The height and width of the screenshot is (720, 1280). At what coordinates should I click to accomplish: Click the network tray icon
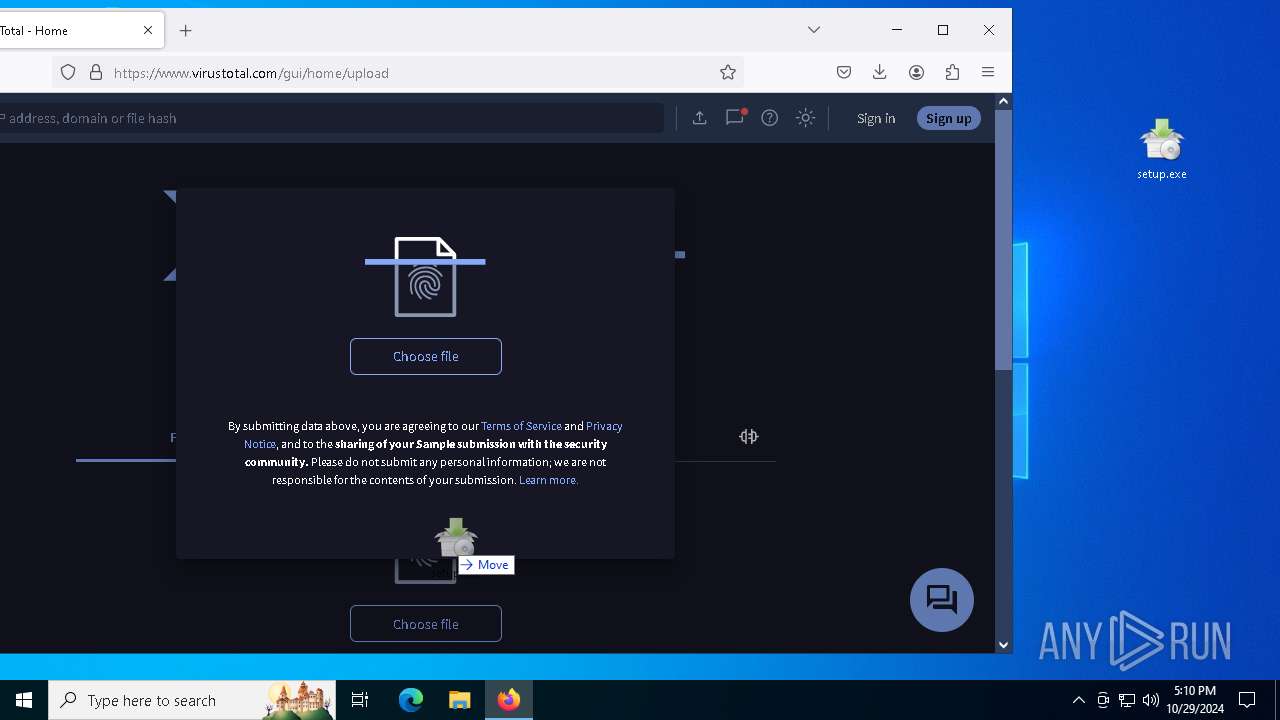[1127, 700]
